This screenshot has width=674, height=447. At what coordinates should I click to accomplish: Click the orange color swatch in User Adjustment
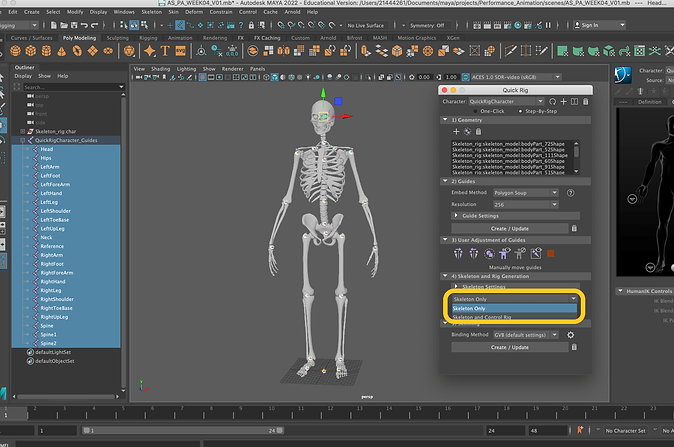click(x=551, y=254)
